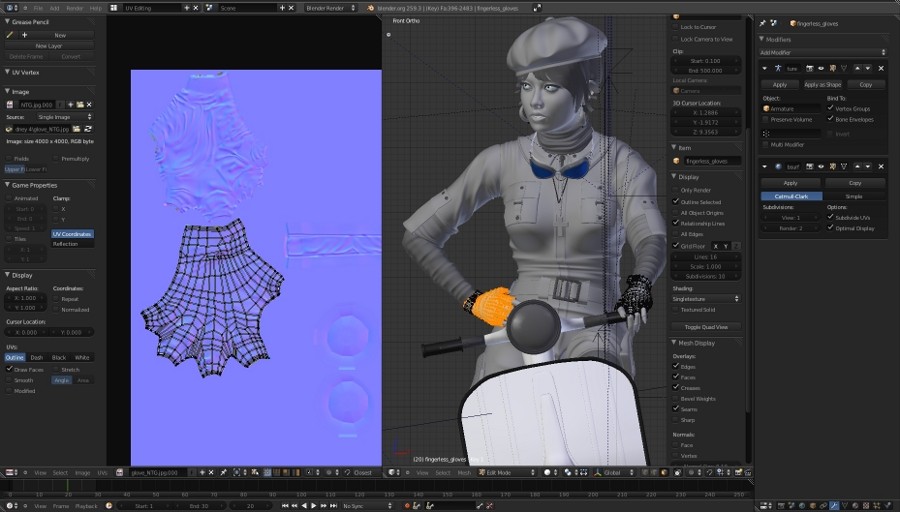Toggle Outline Selected checkbox
The width and height of the screenshot is (900, 512).
pyautogui.click(x=676, y=201)
